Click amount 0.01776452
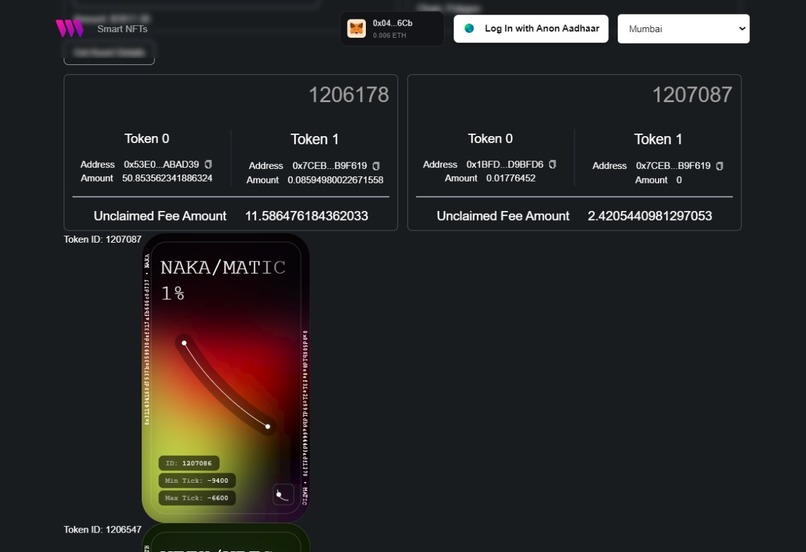This screenshot has height=552, width=806. tap(511, 178)
